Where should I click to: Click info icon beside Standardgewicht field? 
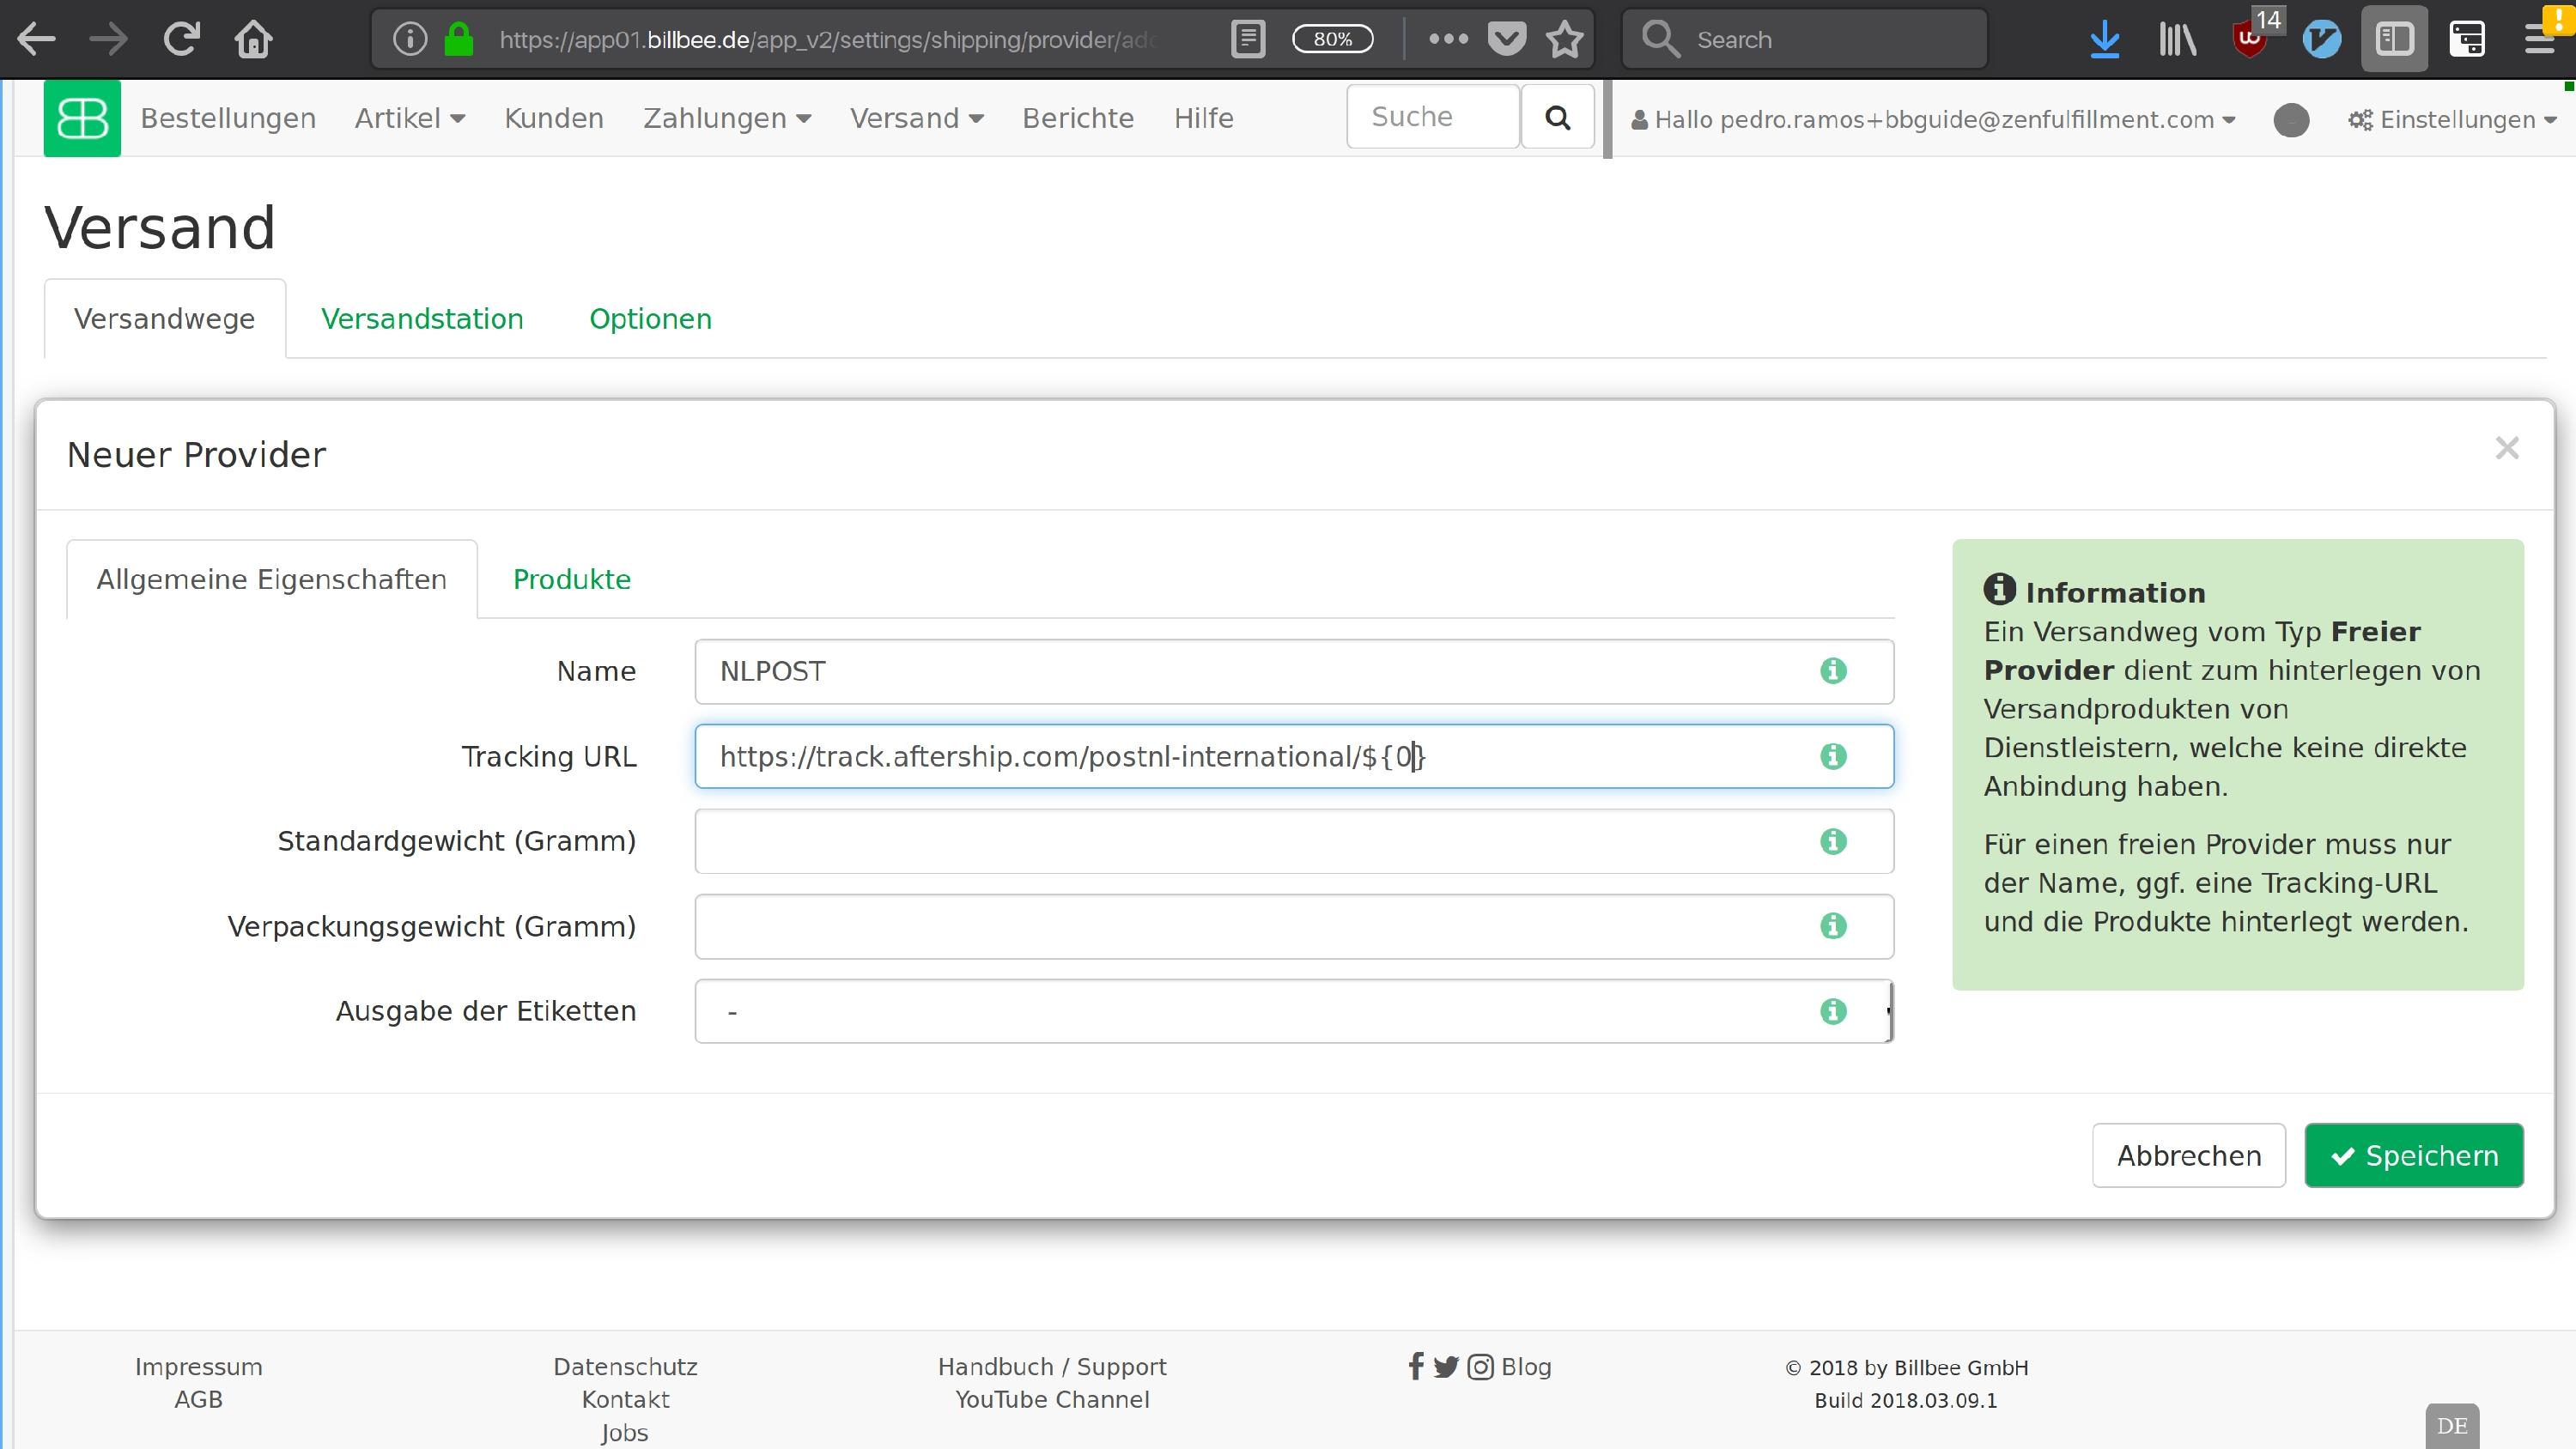tap(1832, 841)
